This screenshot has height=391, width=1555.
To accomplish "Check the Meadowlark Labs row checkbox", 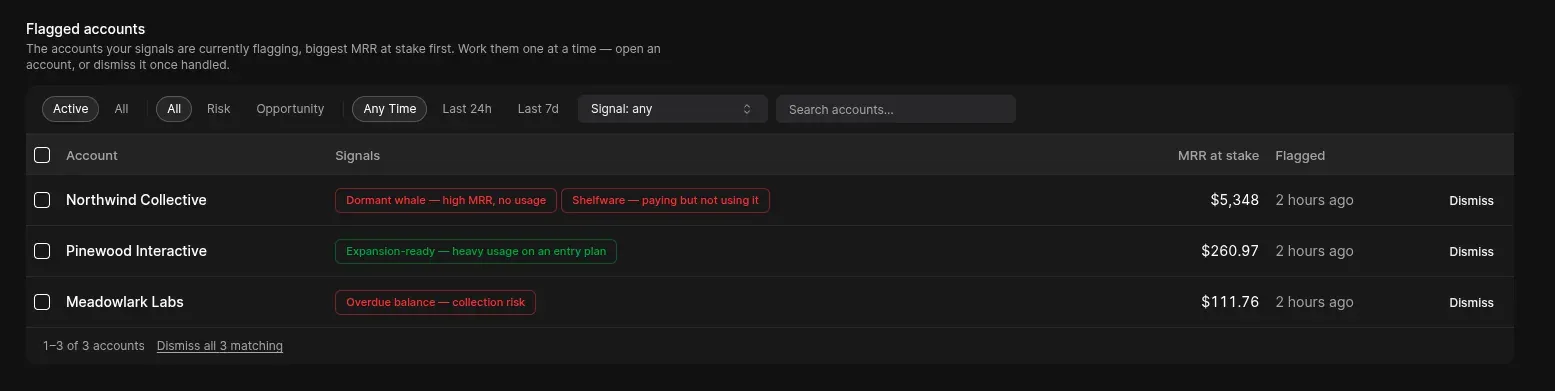I will pos(42,302).
